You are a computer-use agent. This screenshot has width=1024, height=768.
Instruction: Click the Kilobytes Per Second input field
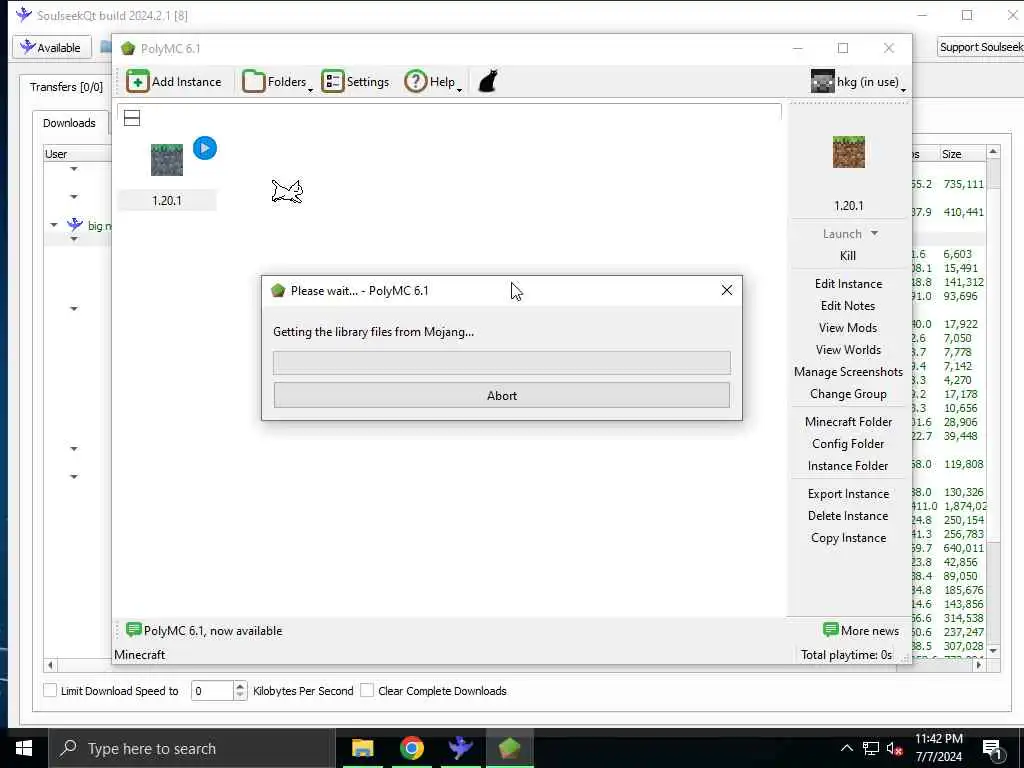tap(212, 691)
